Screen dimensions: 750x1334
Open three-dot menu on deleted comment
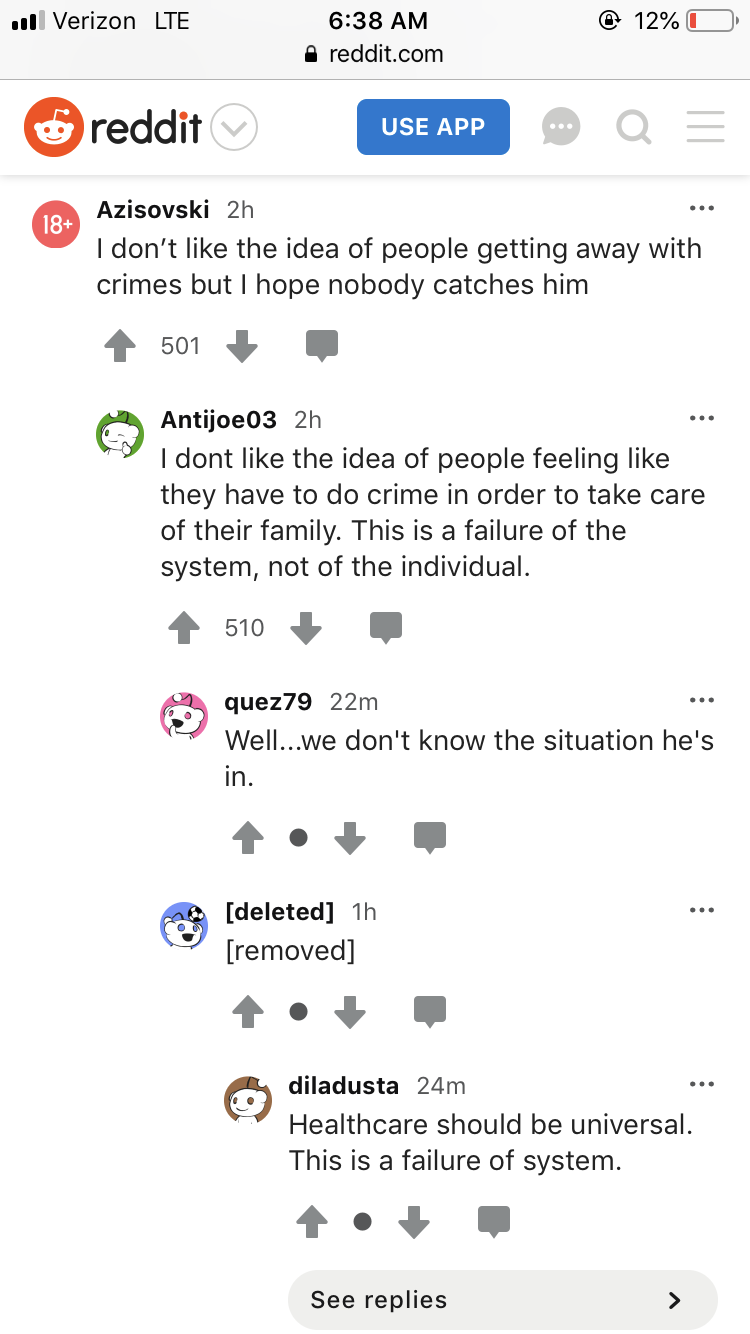[x=702, y=911]
